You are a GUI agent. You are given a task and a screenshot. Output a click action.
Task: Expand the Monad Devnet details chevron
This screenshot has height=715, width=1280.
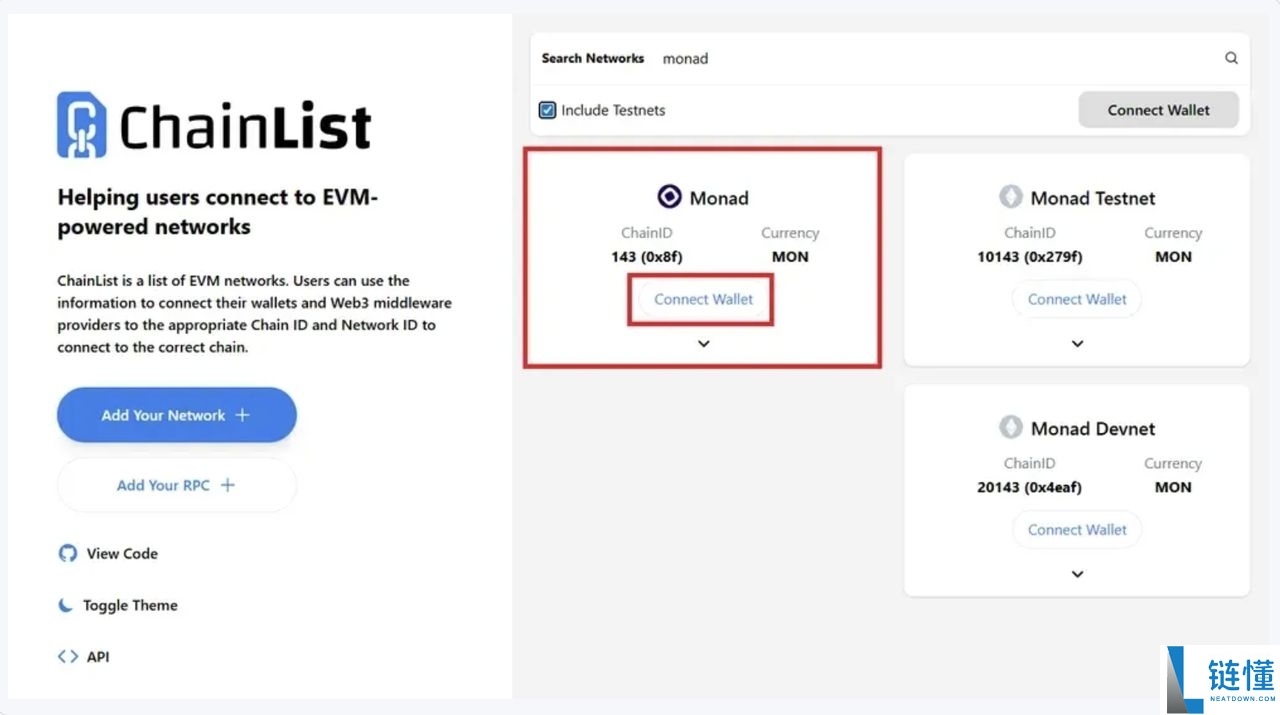(x=1077, y=573)
